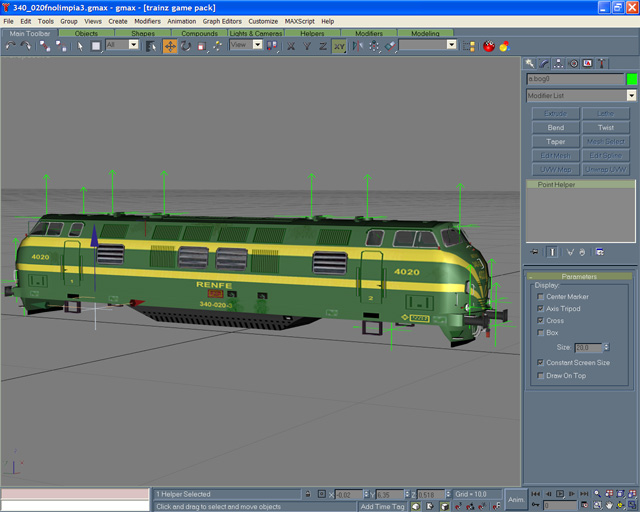Click the Utilities hammer panel icon
Screen dimensions: 640x512
point(603,63)
